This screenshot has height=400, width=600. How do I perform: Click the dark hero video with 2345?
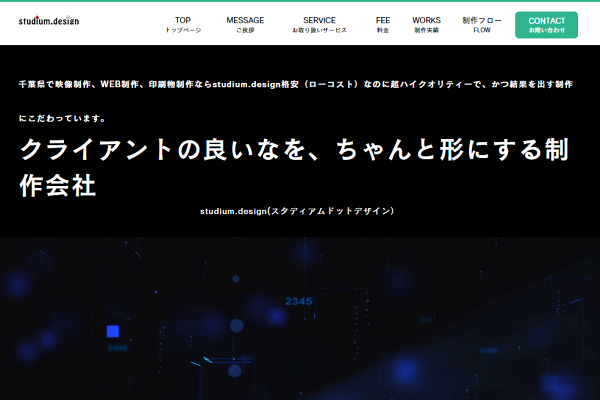300,318
